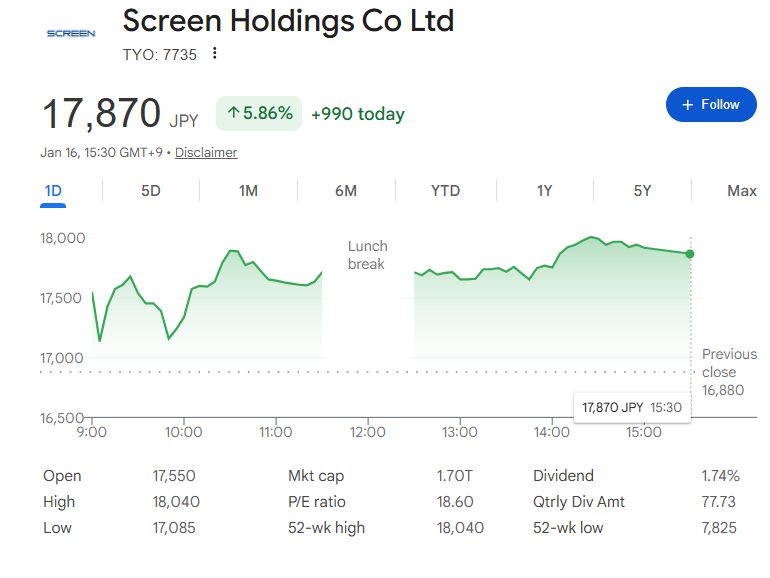Open the Disclaimer link

206,153
